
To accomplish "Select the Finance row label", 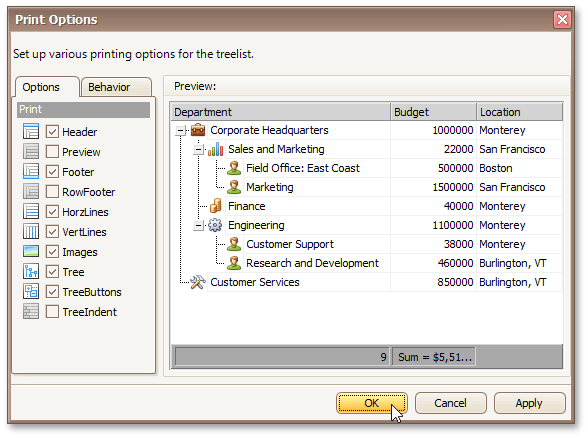I will [x=247, y=206].
